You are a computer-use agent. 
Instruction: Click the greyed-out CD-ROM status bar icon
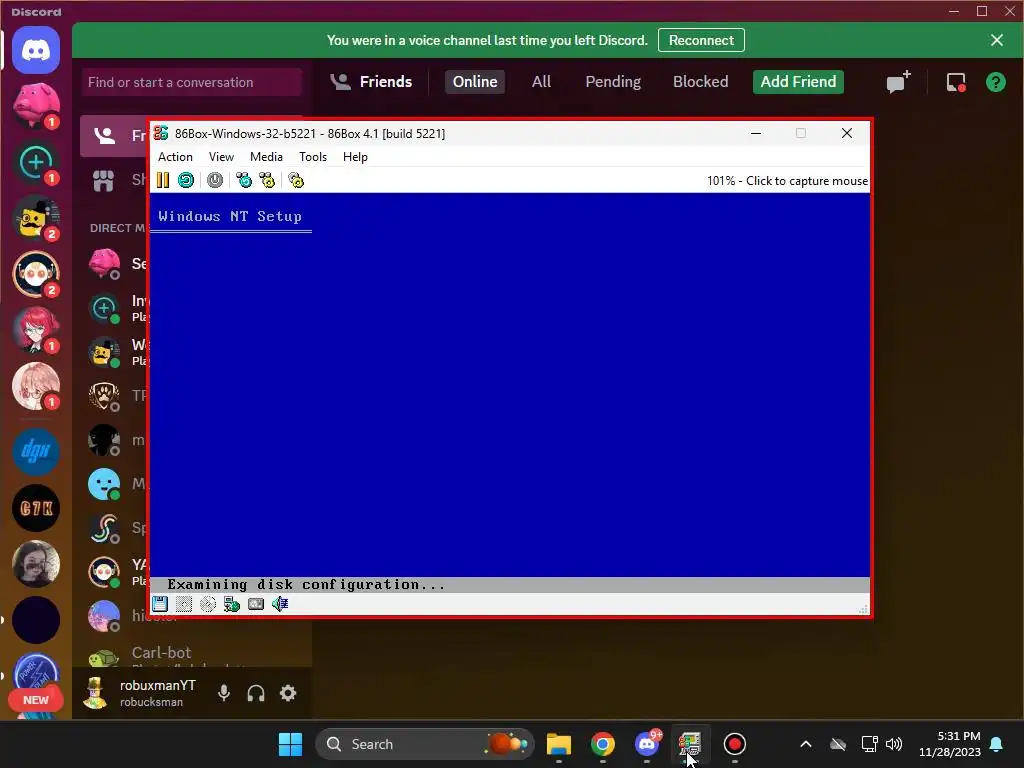tap(208, 604)
